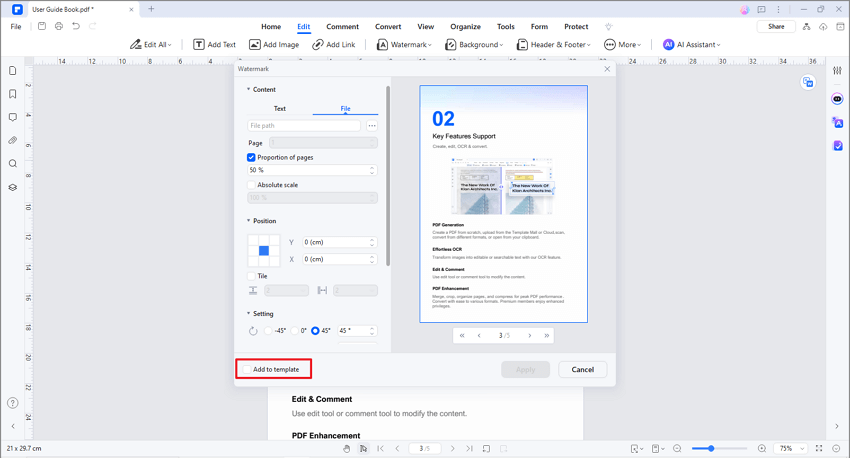Open the Layers sidebar panel
Image resolution: width=850 pixels, height=458 pixels.
pyautogui.click(x=12, y=188)
